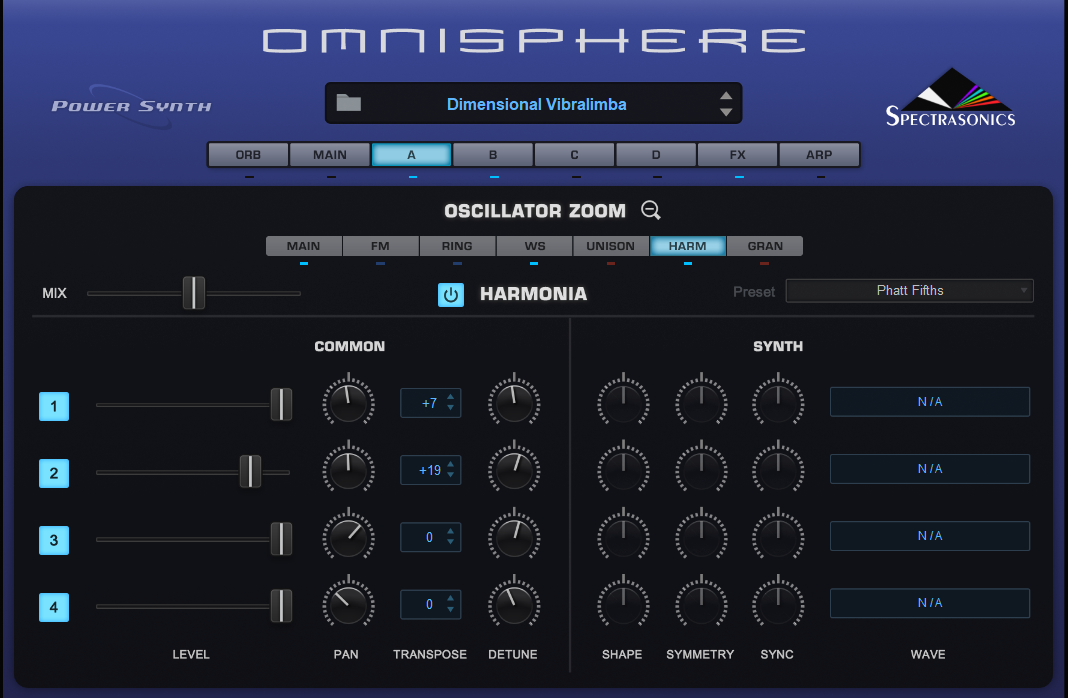Toggle Harmonia oscillator 4 button
Screen dimensions: 1068x698
54,607
